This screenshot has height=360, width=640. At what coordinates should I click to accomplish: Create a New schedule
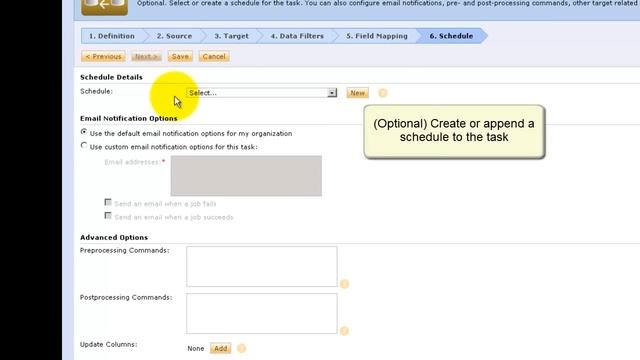[x=357, y=93]
